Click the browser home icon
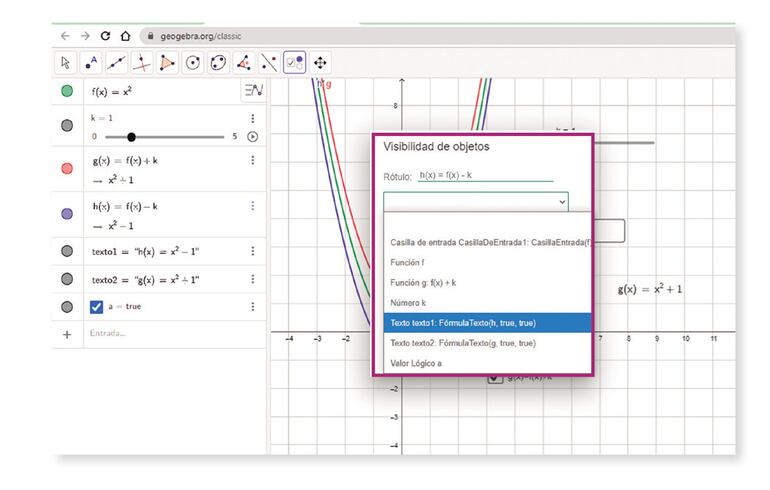Screen dimensions: 770x490 [x=126, y=36]
